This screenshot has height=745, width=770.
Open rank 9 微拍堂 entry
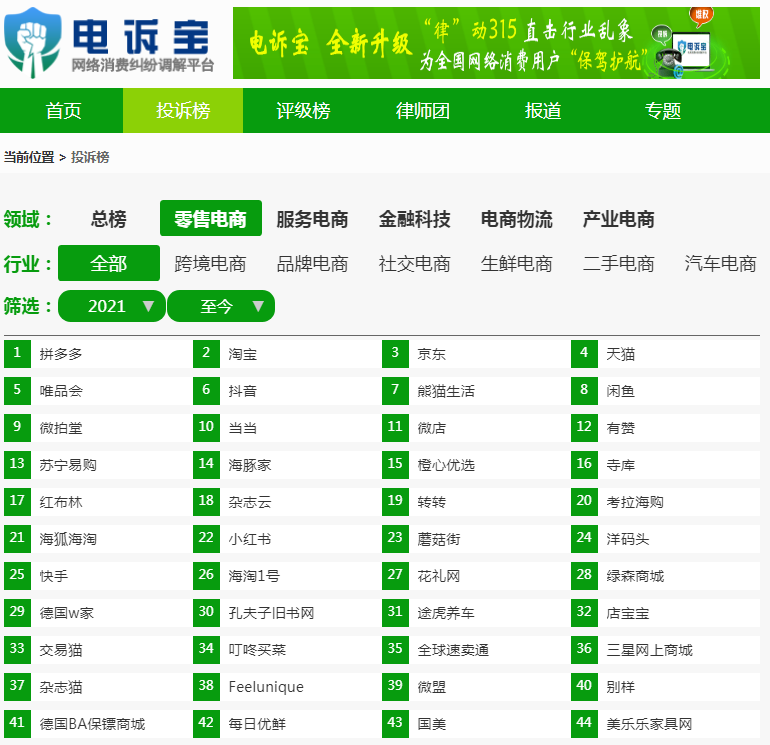[x=98, y=428]
